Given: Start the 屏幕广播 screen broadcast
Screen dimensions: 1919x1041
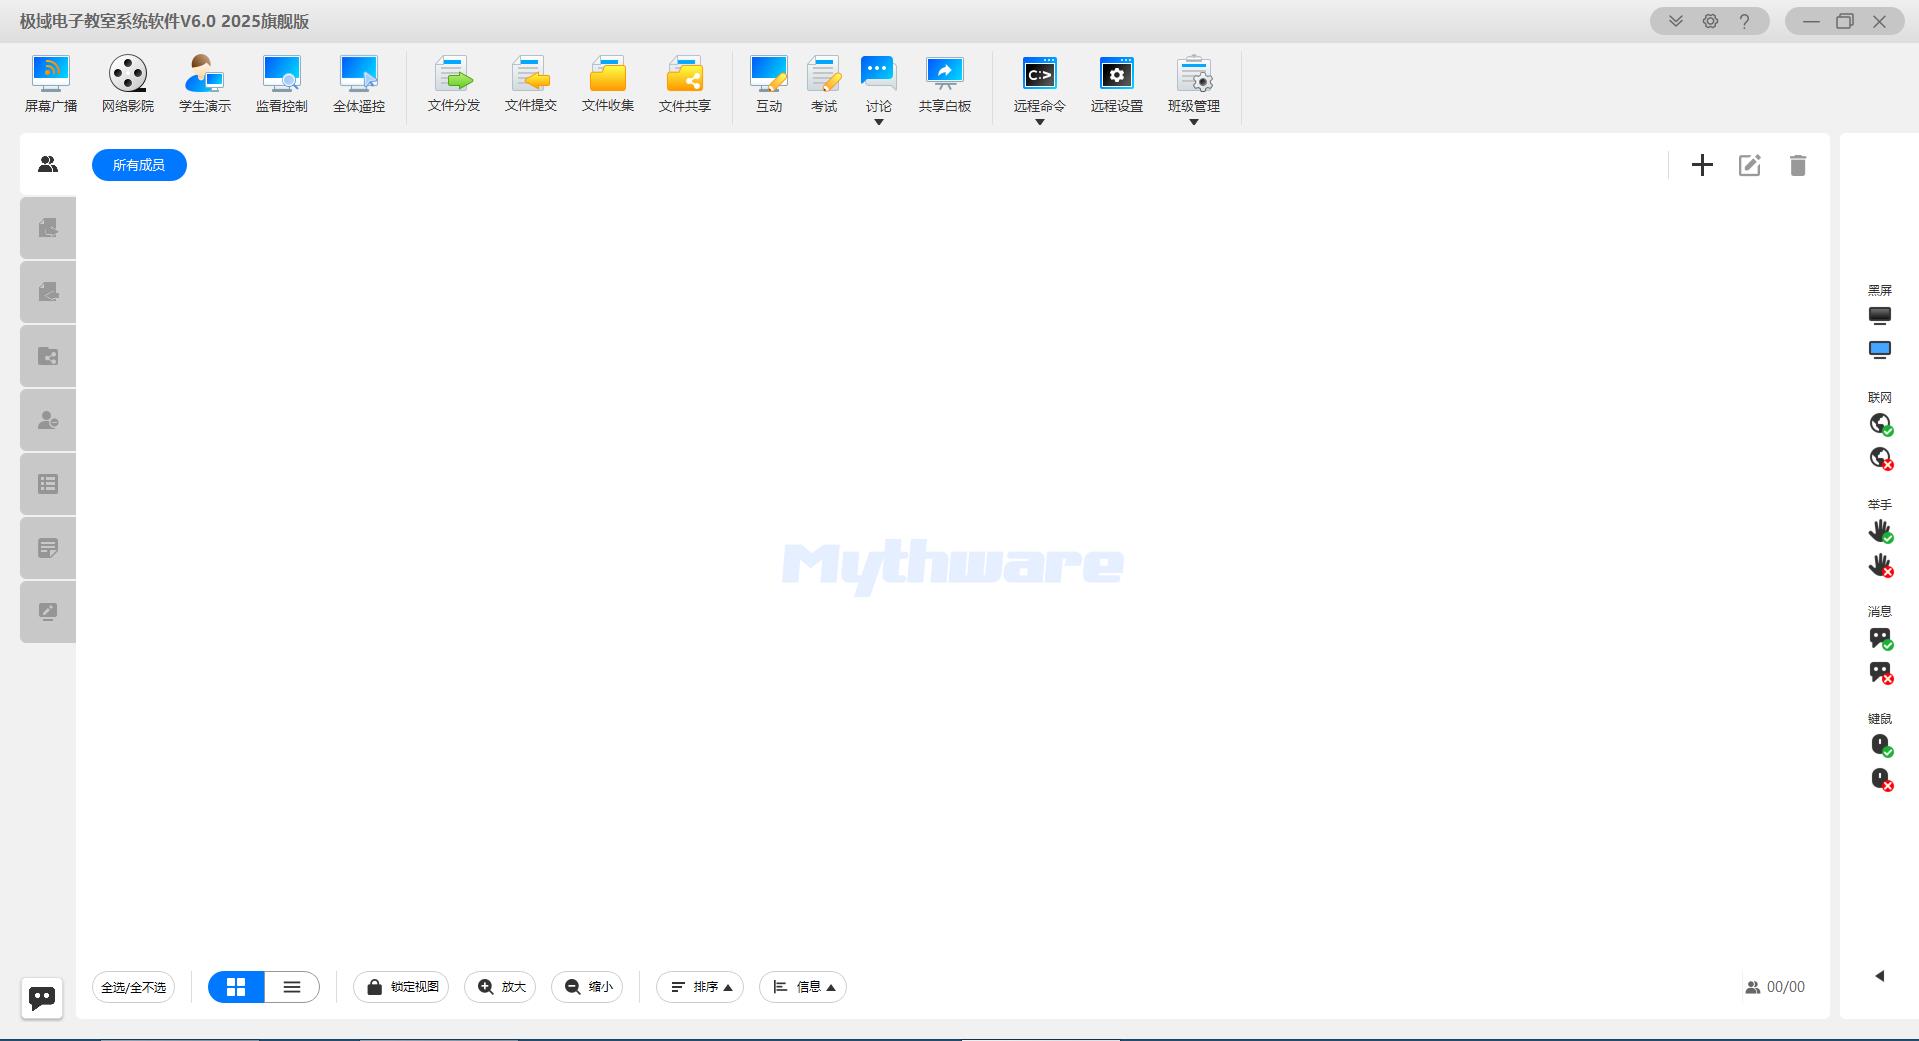Looking at the screenshot, I should click(x=51, y=84).
